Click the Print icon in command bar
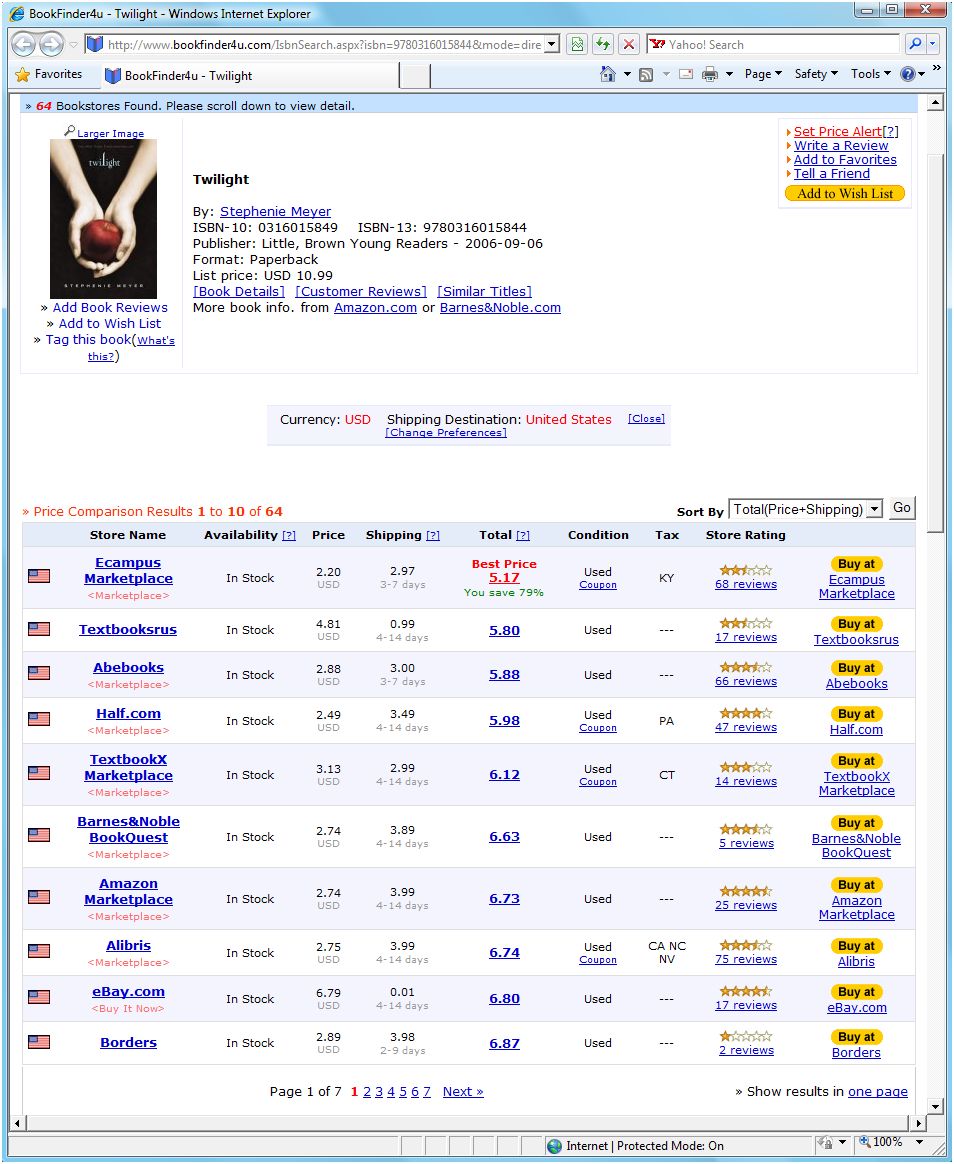954x1164 pixels. coord(710,74)
